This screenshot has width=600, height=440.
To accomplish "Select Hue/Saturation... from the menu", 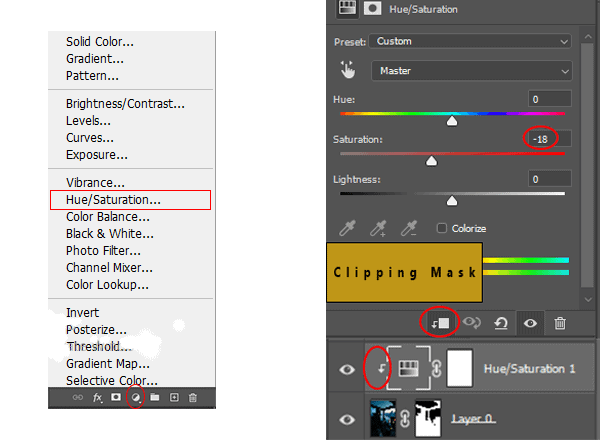I will coord(113,200).
